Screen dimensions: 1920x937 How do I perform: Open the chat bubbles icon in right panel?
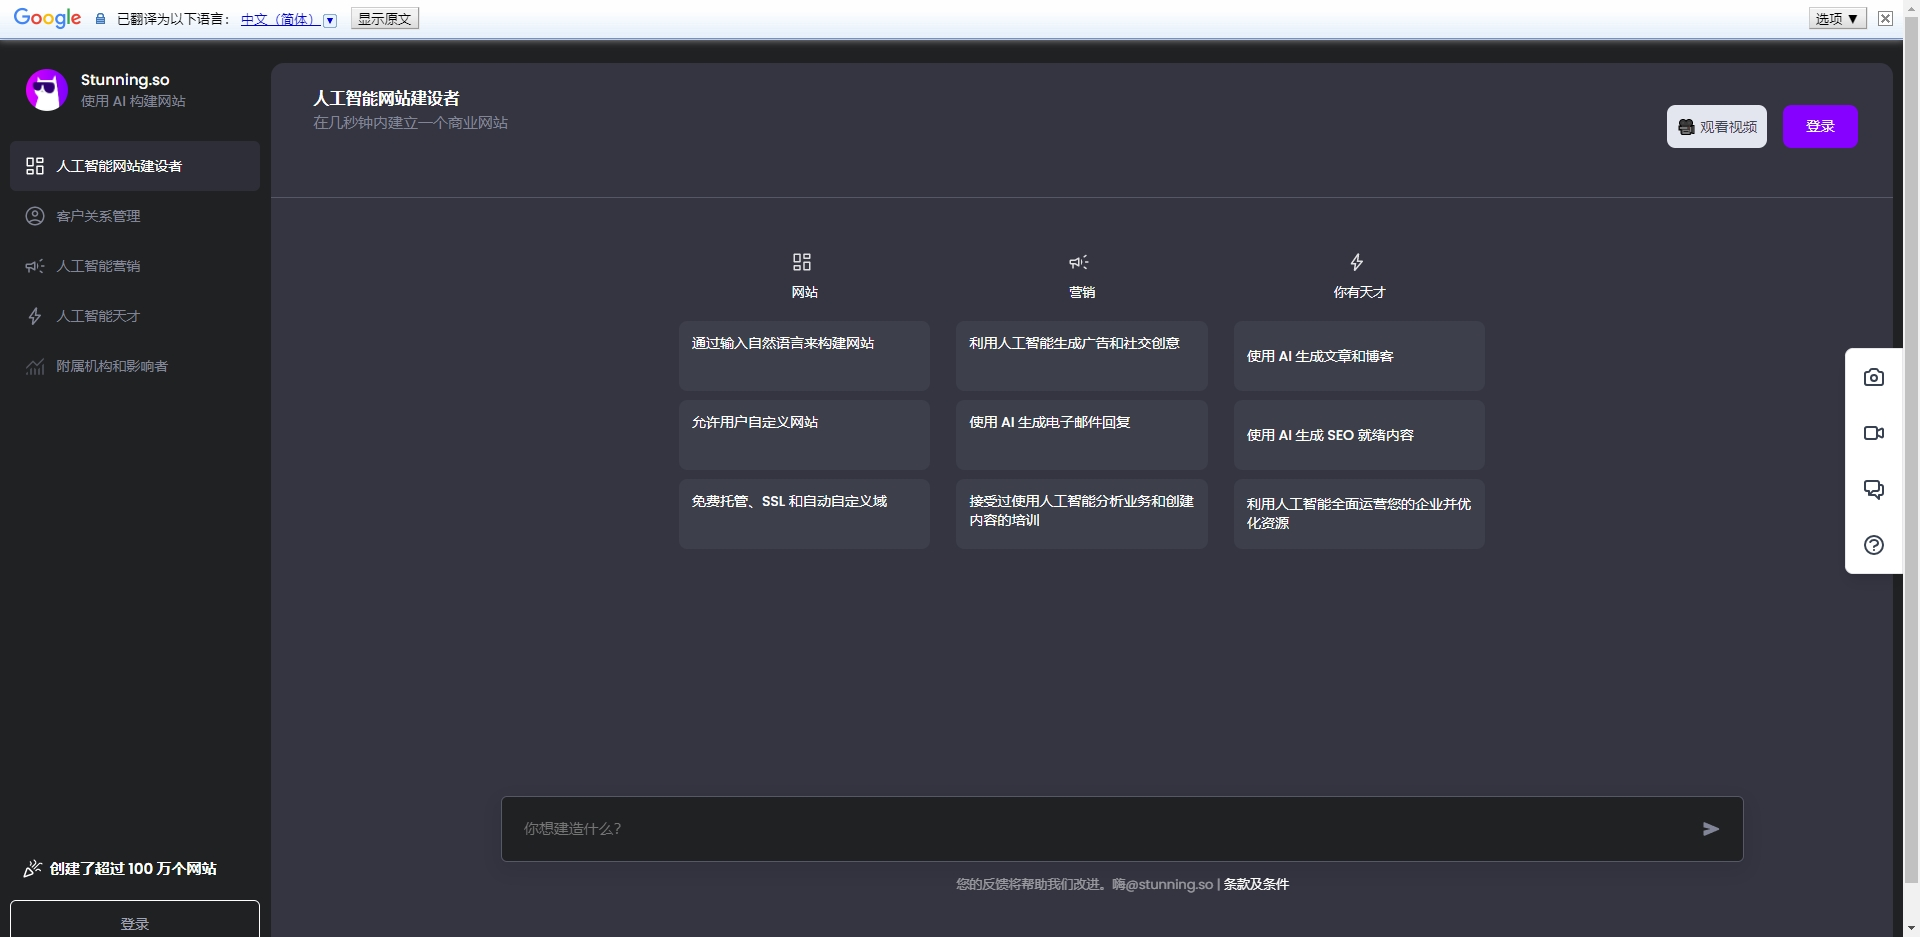pos(1873,489)
